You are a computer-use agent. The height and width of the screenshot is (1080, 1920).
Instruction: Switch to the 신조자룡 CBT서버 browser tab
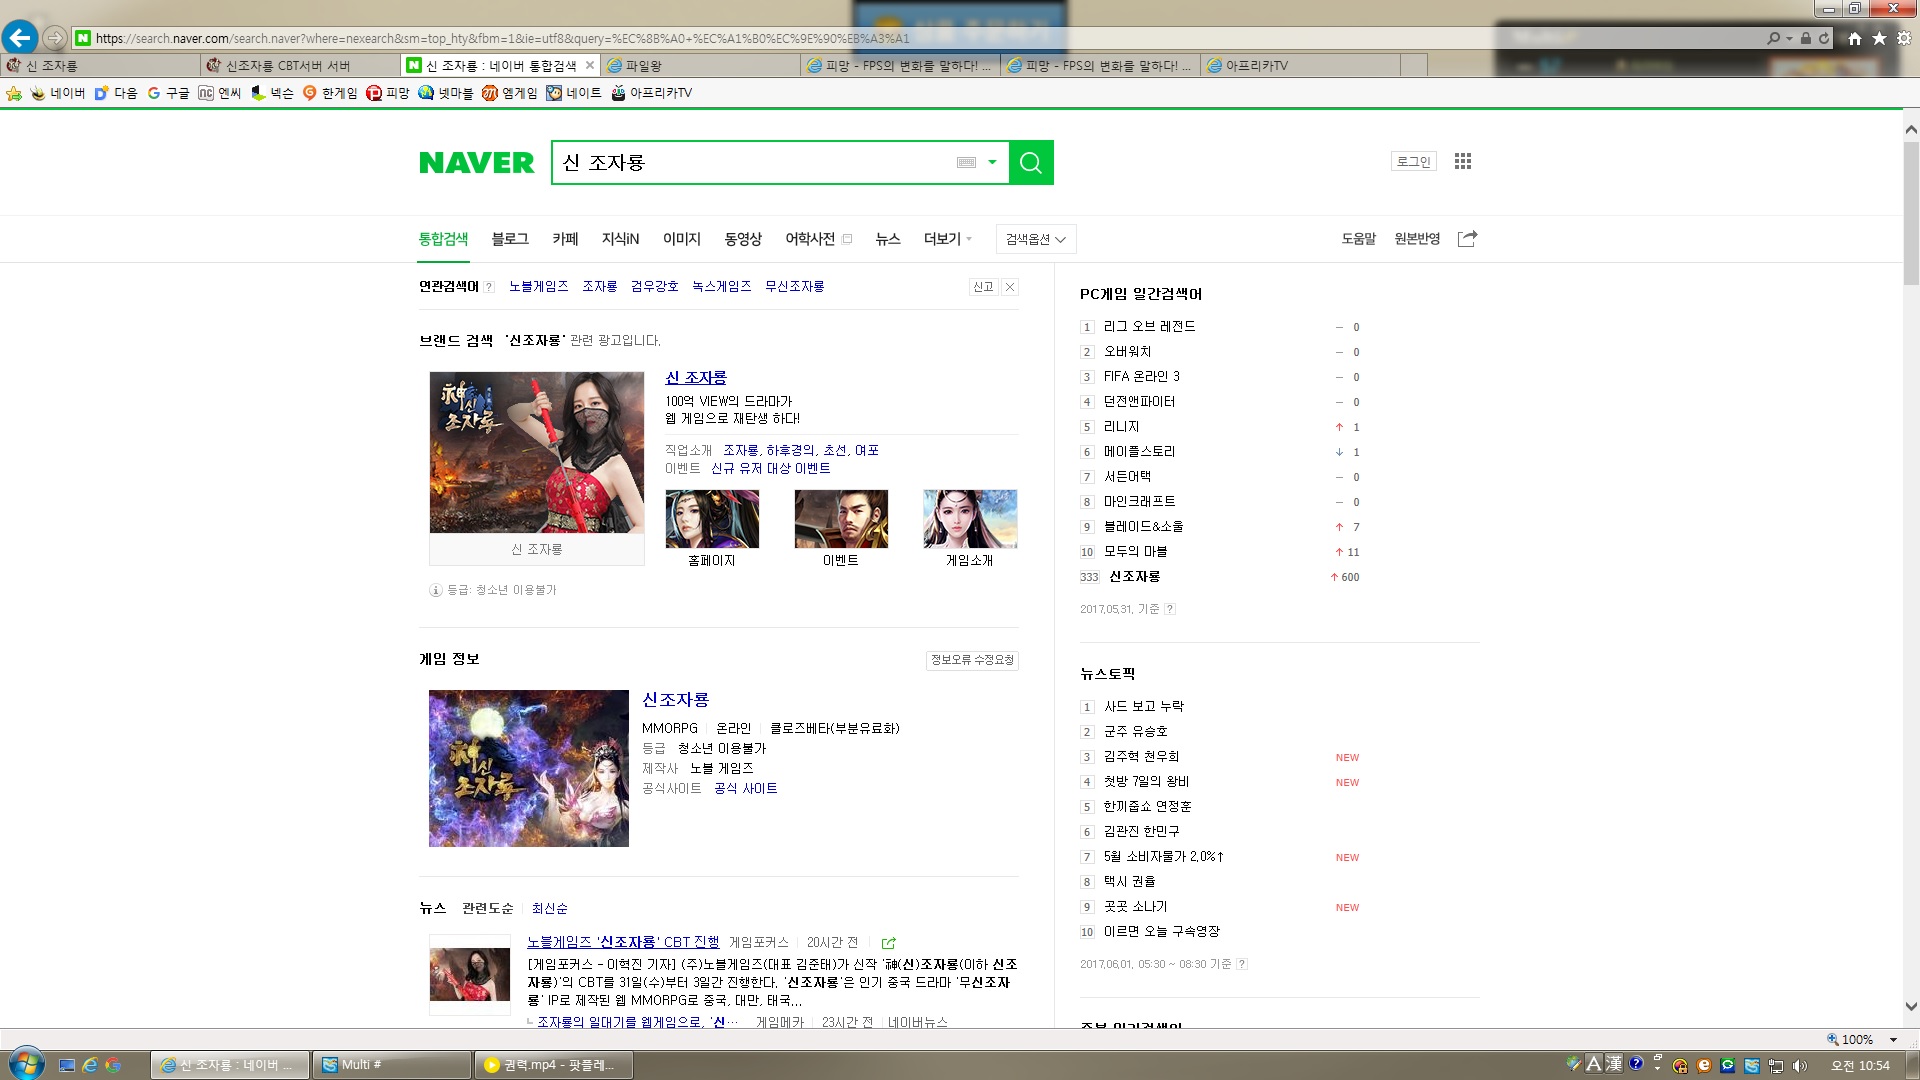click(300, 65)
